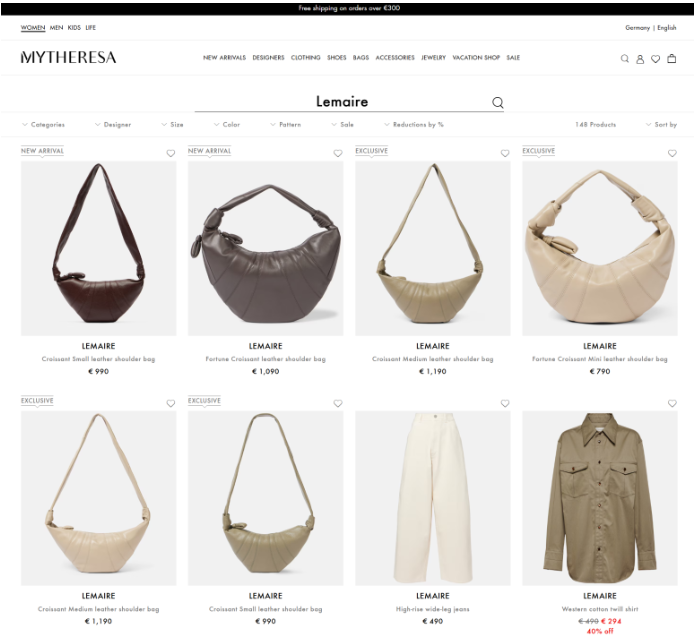Expand the Color filter dropdown
697x642 pixels.
[227, 124]
